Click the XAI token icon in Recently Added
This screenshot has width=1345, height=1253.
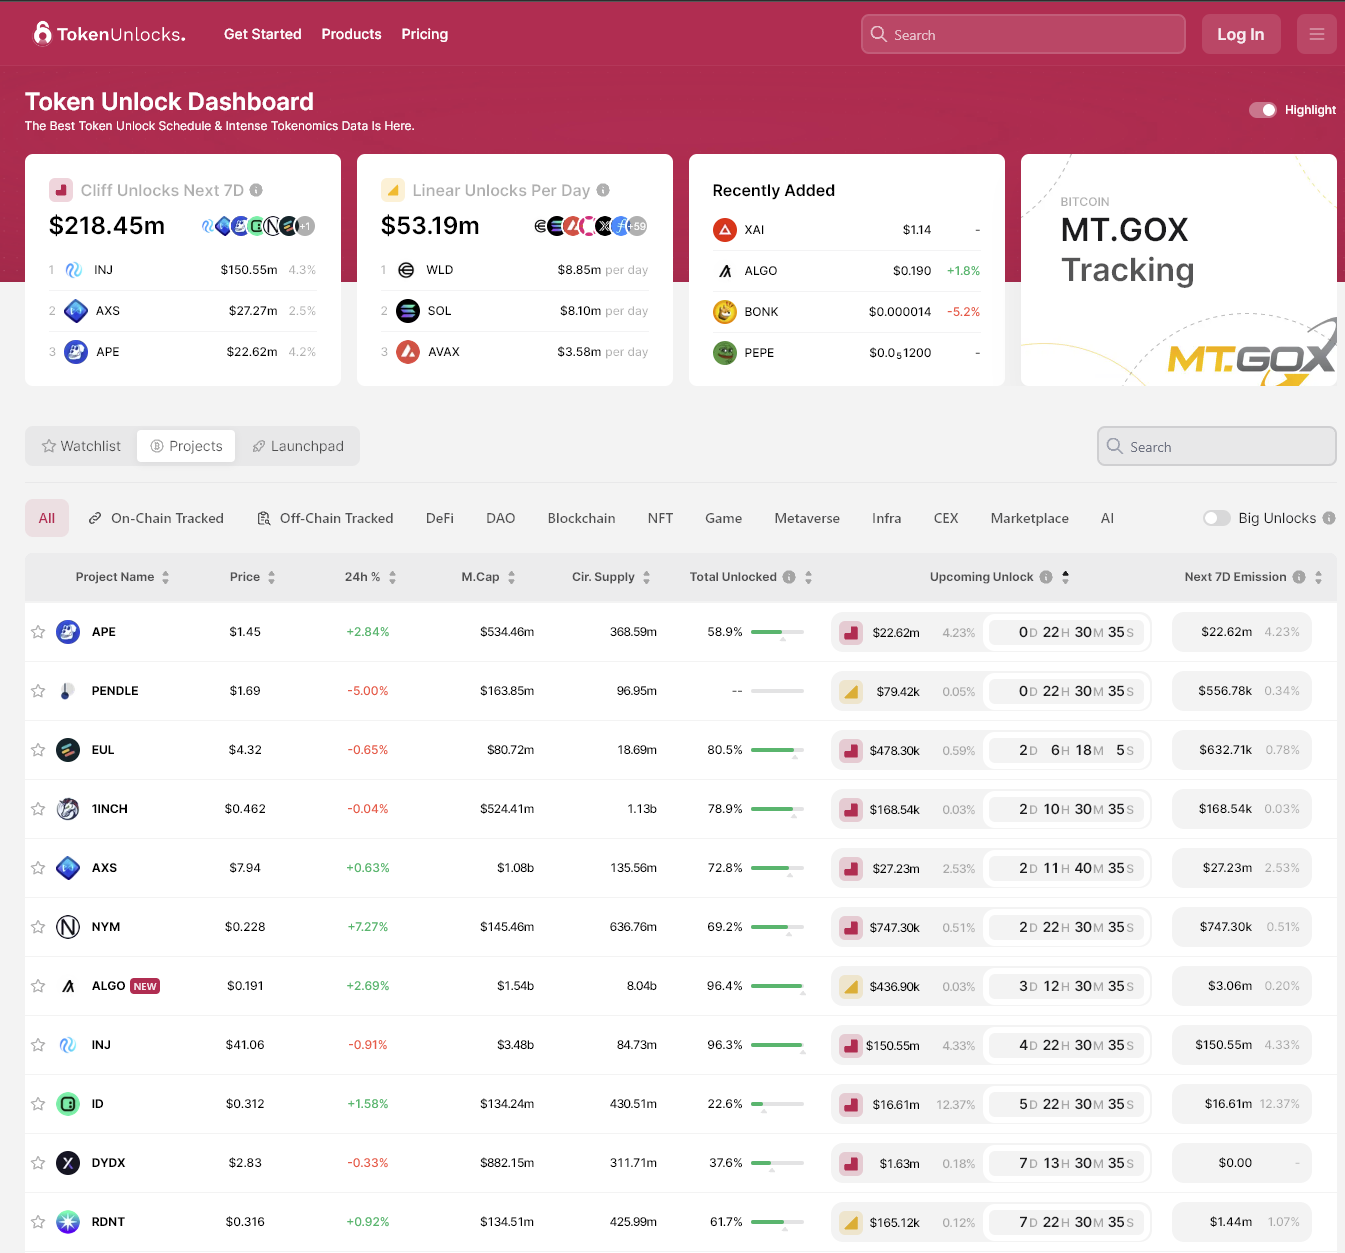(725, 230)
